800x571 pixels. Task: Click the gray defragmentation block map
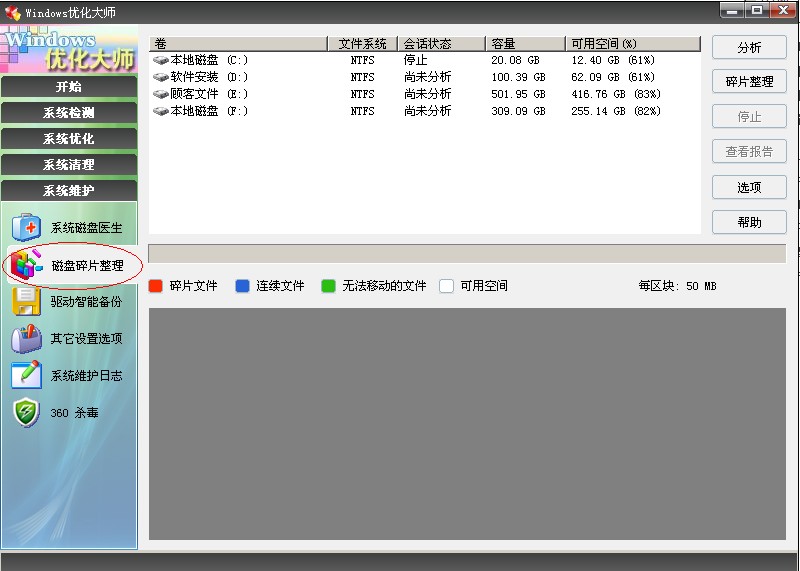(x=467, y=424)
